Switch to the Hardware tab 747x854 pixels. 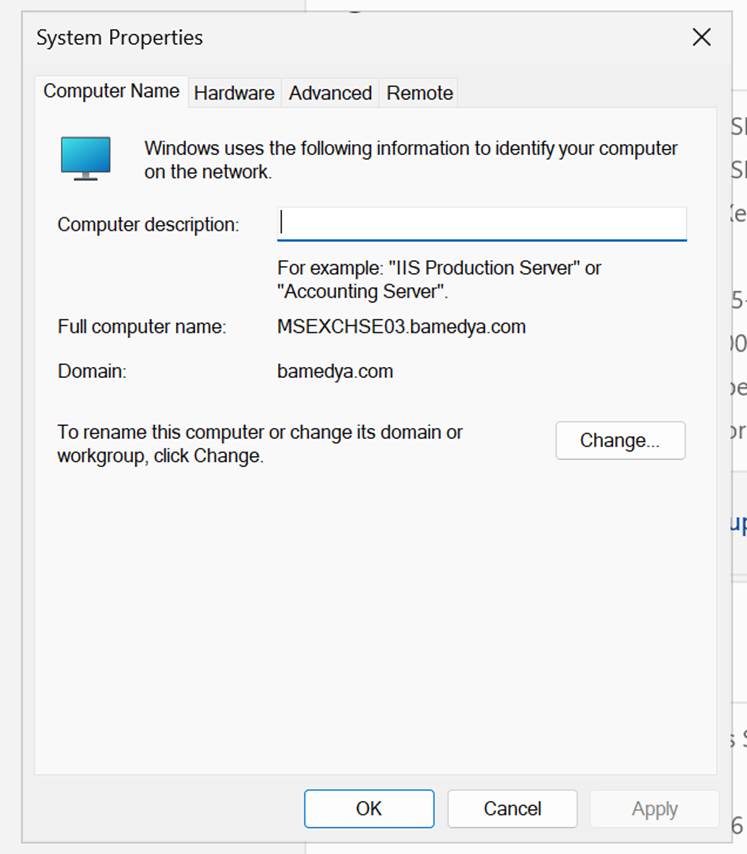coord(234,93)
